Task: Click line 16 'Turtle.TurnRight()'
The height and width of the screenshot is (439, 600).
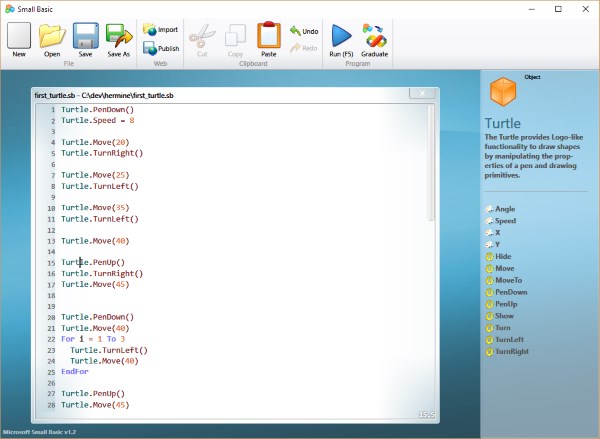Action: tap(102, 273)
